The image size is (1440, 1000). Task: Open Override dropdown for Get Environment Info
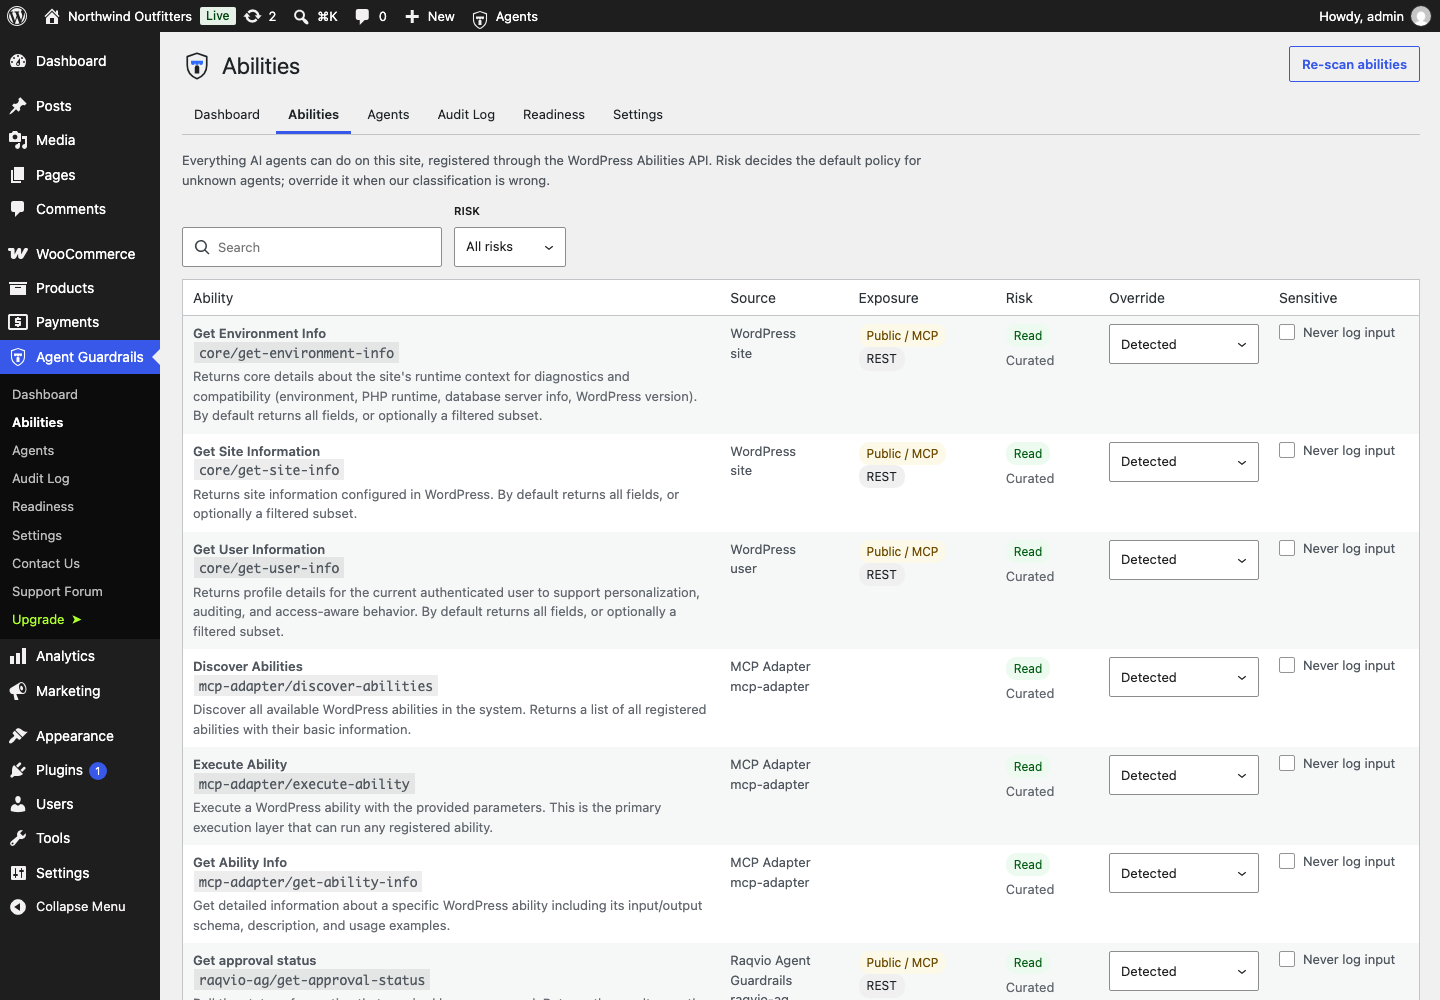pyautogui.click(x=1183, y=344)
